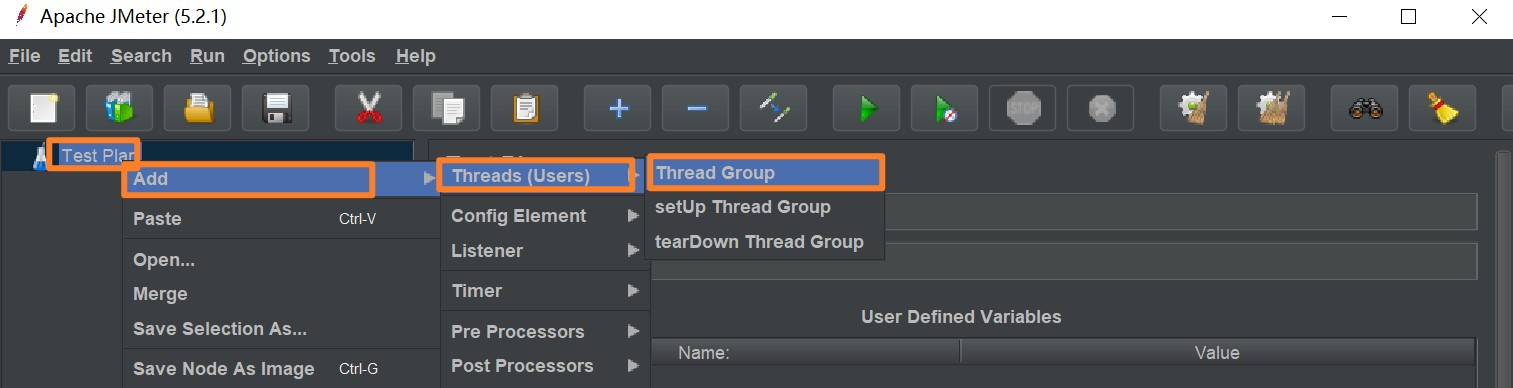The image size is (1513, 388).
Task: Click the Open file folder icon
Action: click(197, 108)
